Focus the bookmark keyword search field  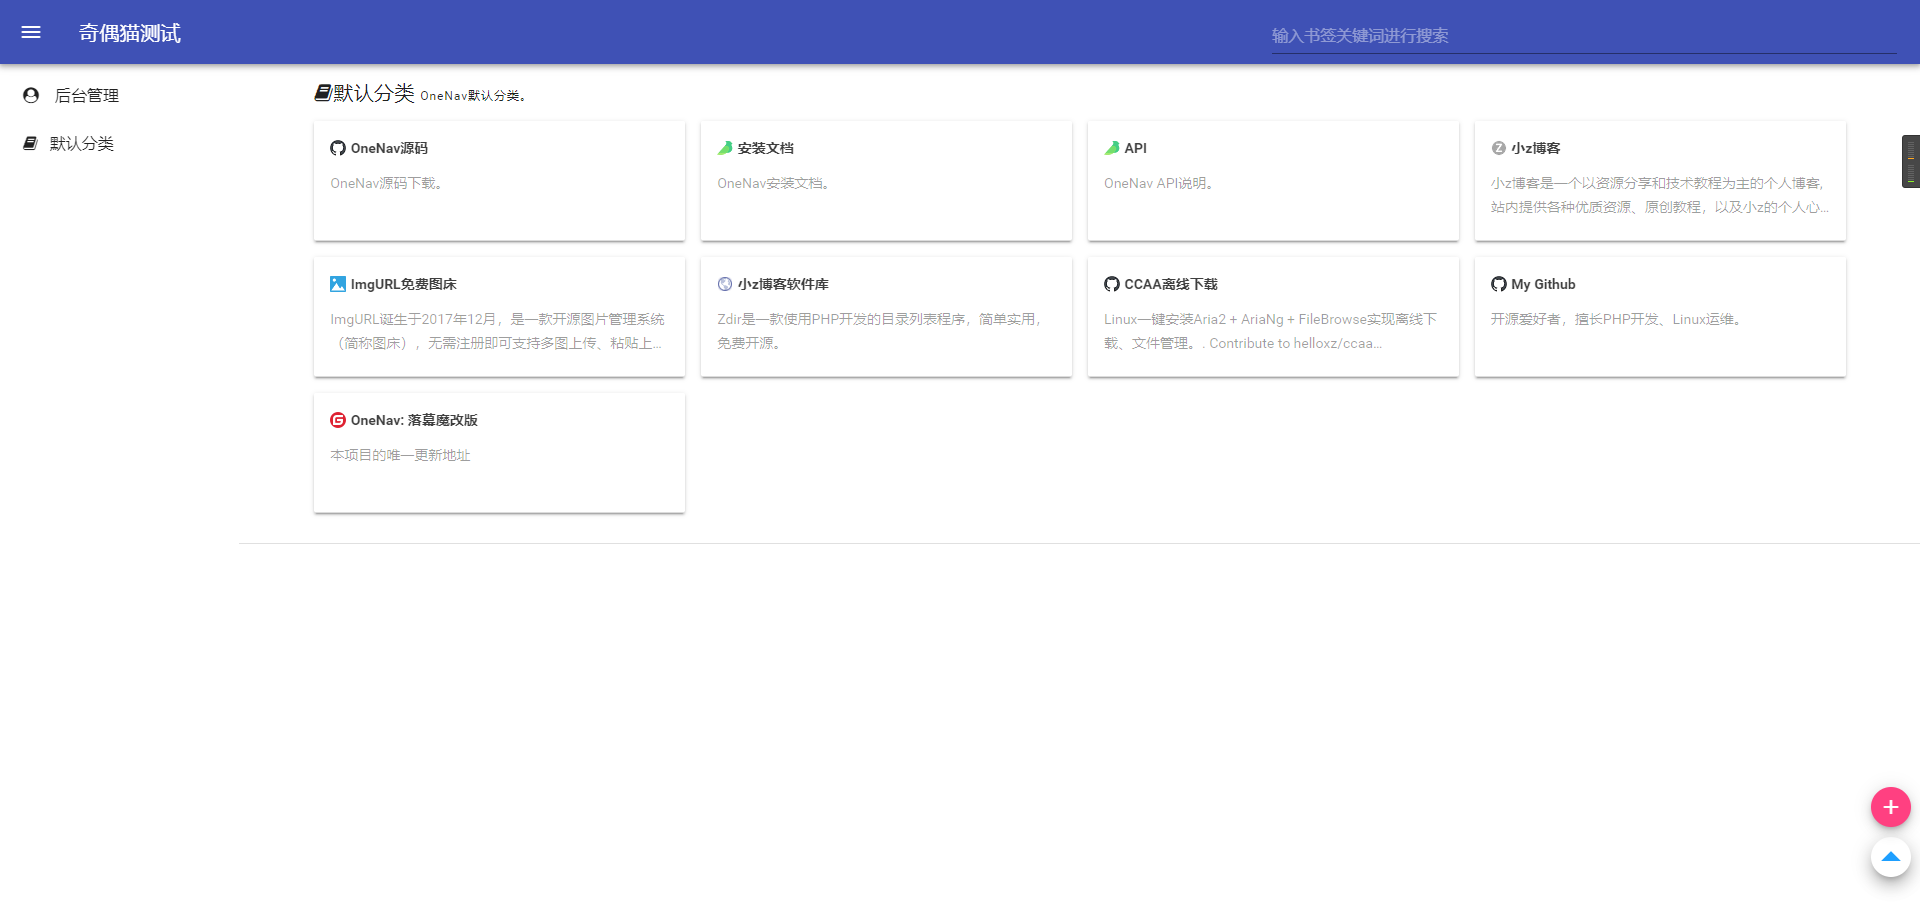click(x=1584, y=36)
